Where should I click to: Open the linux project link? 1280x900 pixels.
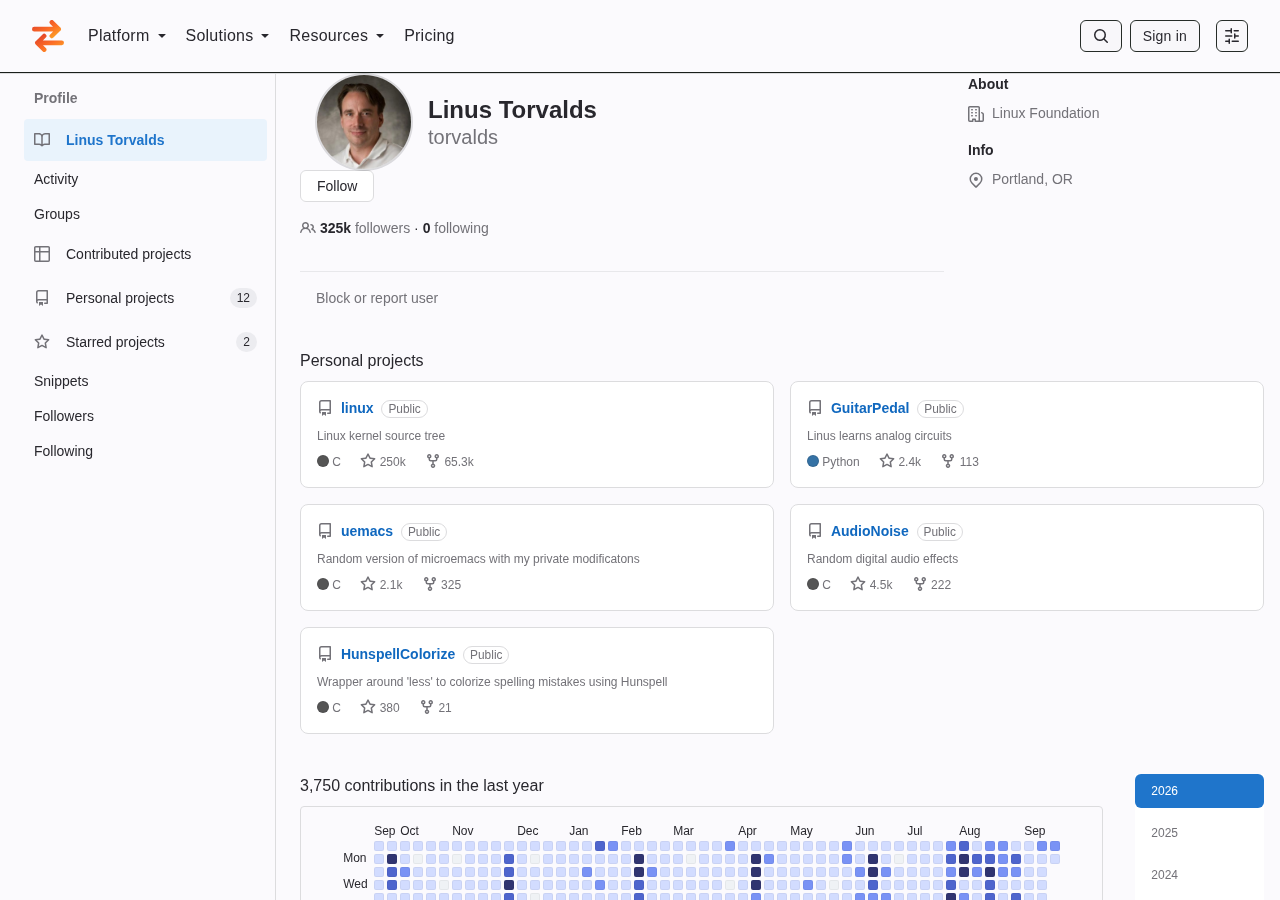(x=357, y=408)
